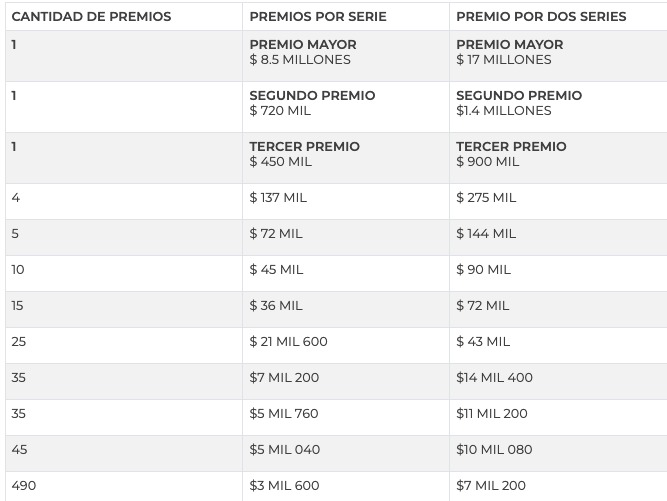Click the $ 275 MIL cell
The height and width of the screenshot is (501, 667).
coord(558,201)
